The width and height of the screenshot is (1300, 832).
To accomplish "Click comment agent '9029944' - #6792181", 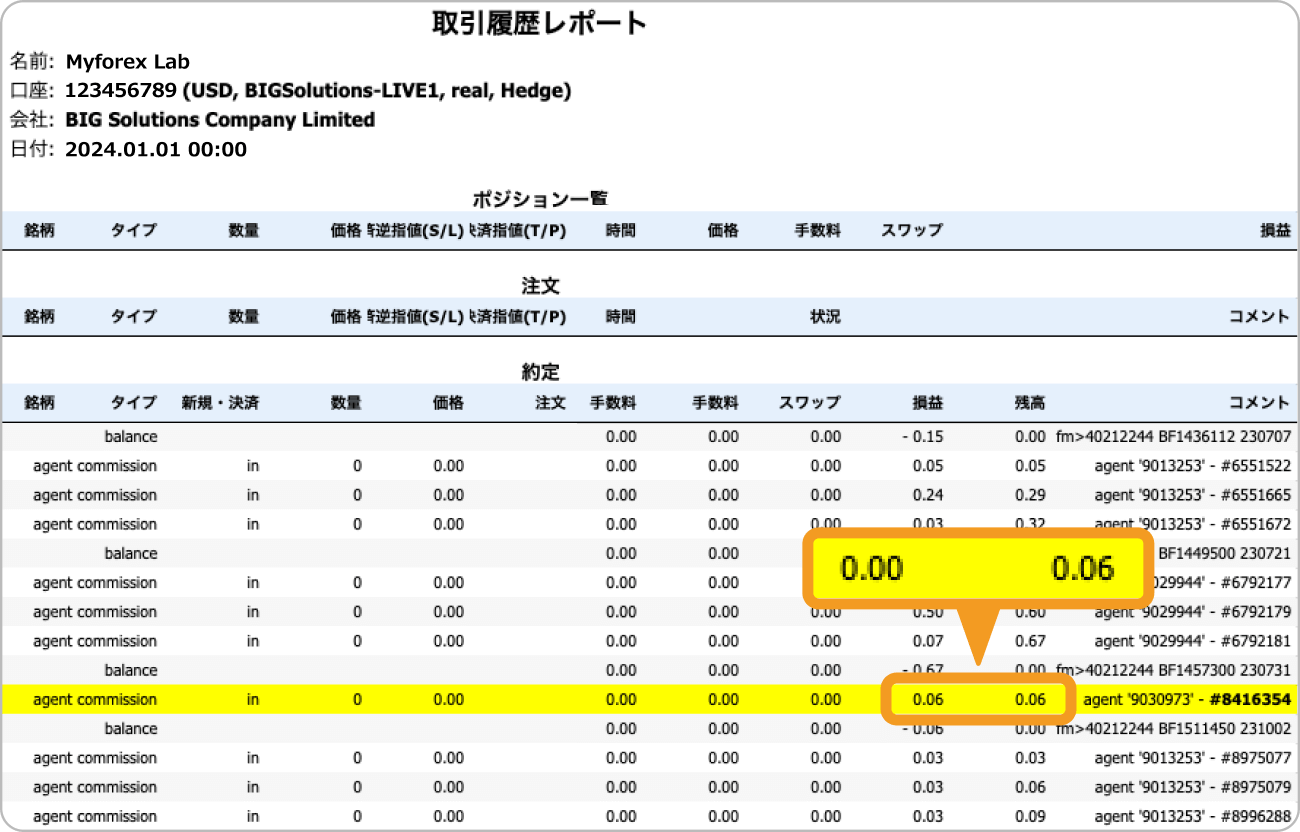I will click(x=1192, y=641).
